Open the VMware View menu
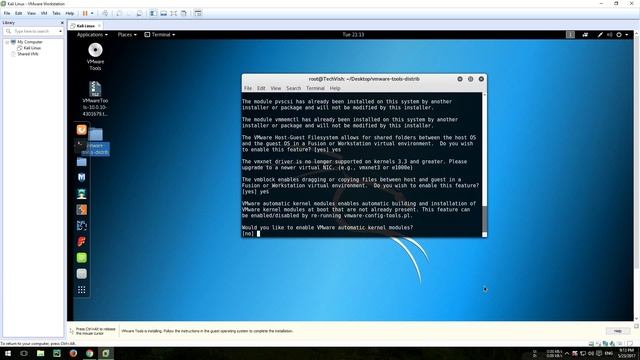640x360 pixels. [31, 13]
